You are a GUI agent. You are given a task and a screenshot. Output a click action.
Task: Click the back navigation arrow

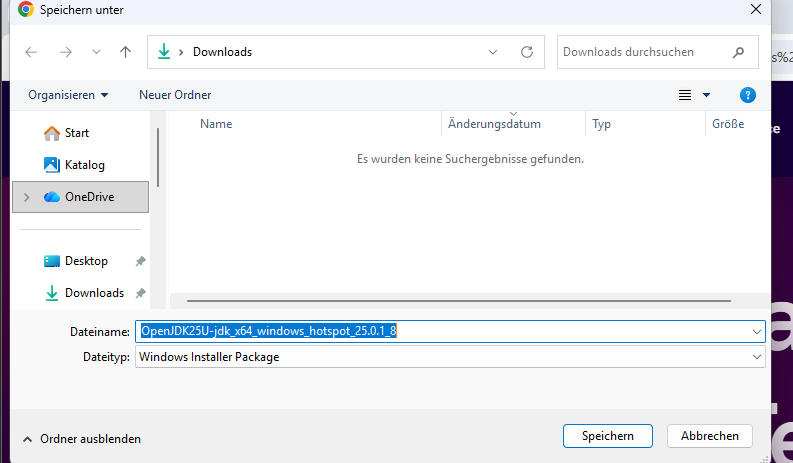click(31, 52)
